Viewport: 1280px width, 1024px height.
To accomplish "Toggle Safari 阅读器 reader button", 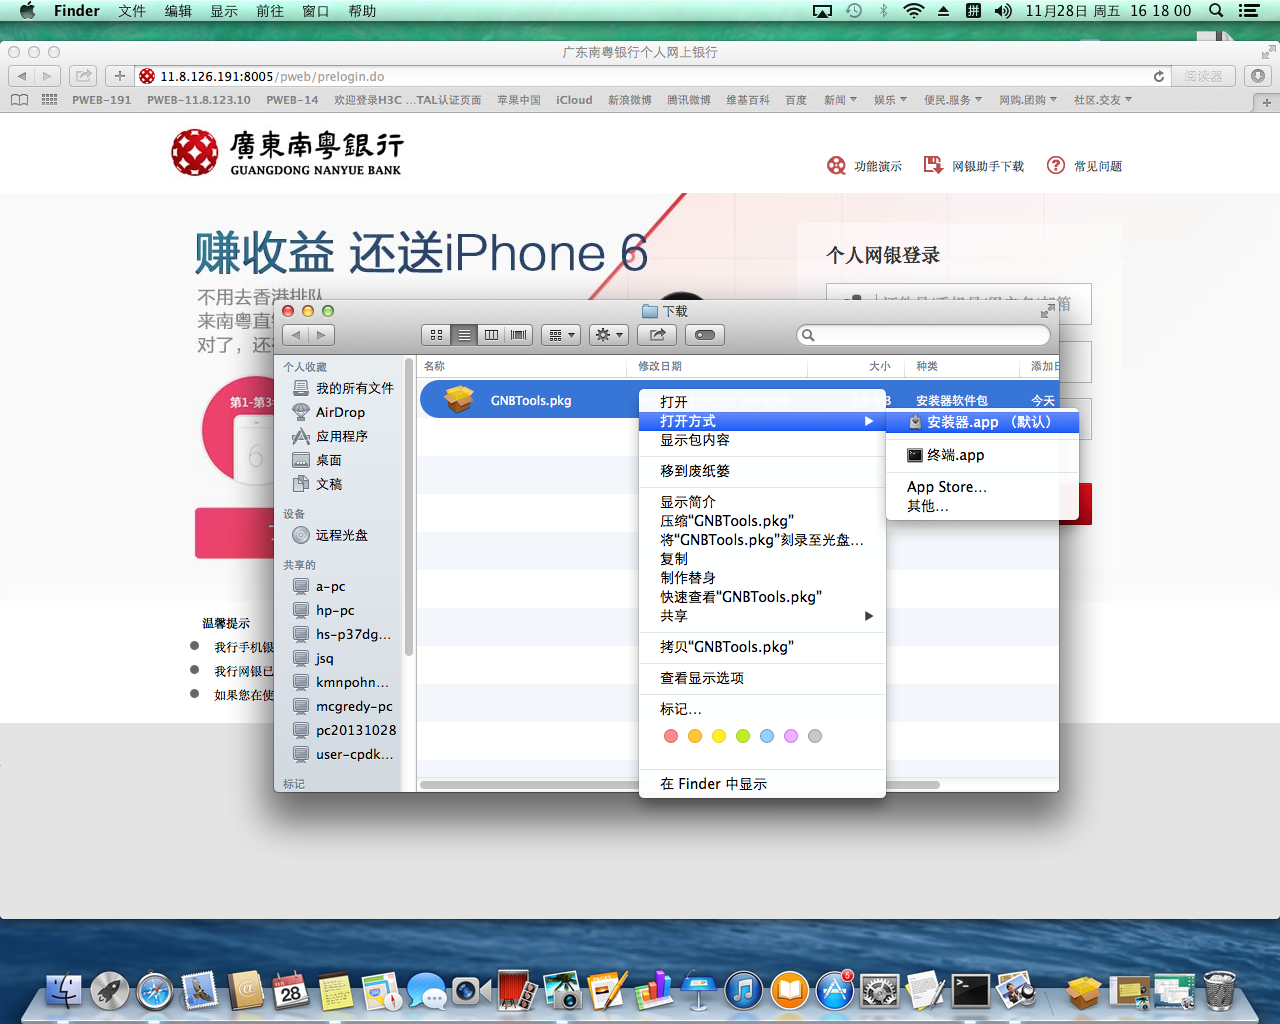I will pyautogui.click(x=1203, y=76).
